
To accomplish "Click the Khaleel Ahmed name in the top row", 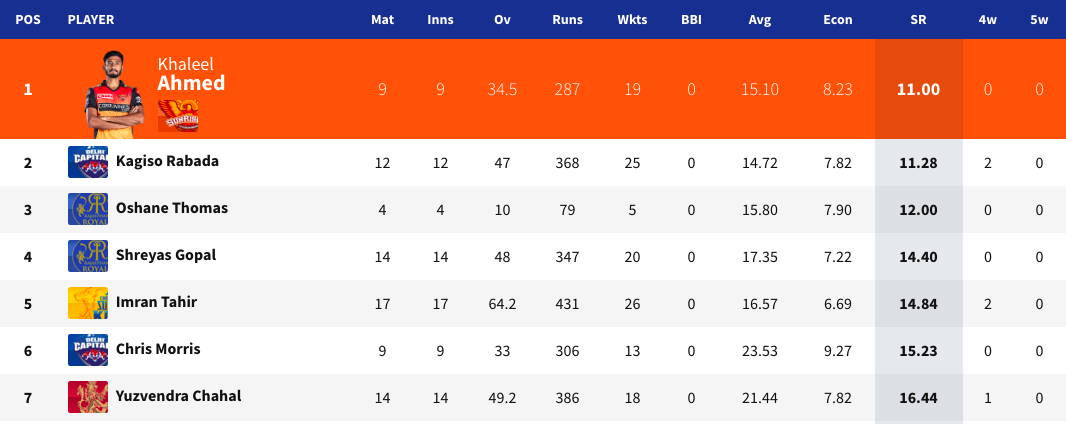I will (191, 75).
